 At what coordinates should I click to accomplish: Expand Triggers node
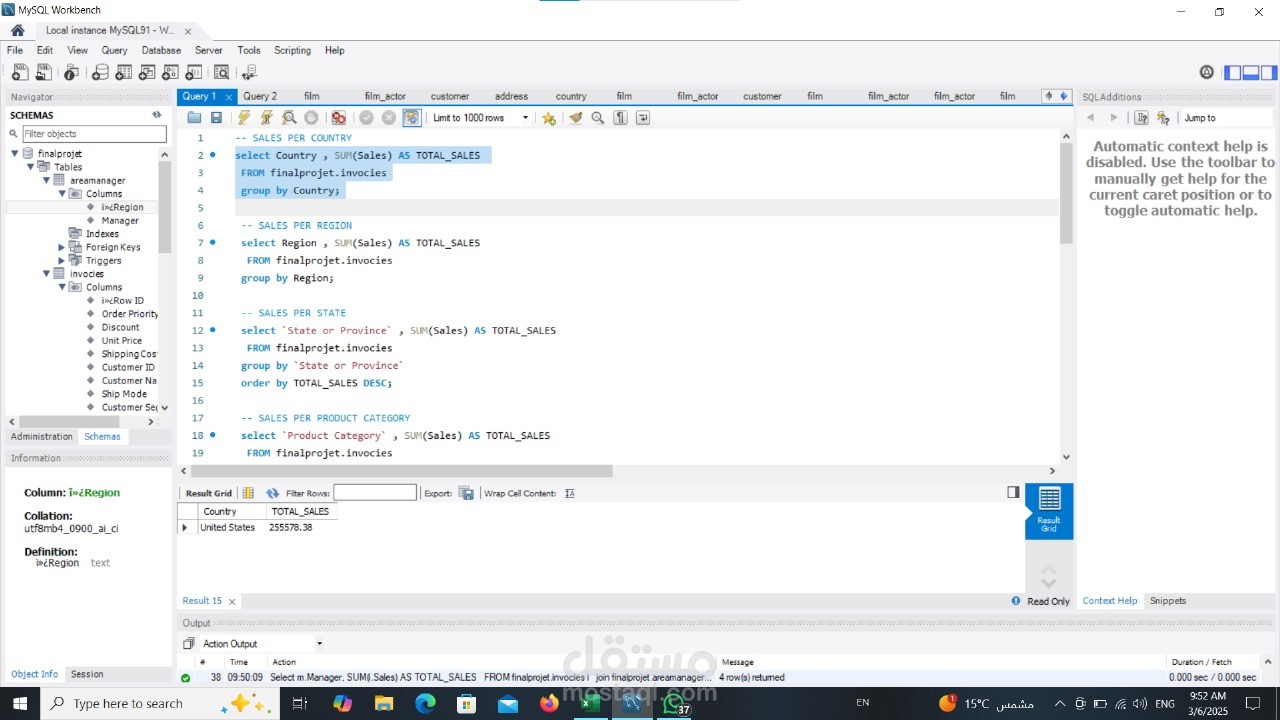62,261
